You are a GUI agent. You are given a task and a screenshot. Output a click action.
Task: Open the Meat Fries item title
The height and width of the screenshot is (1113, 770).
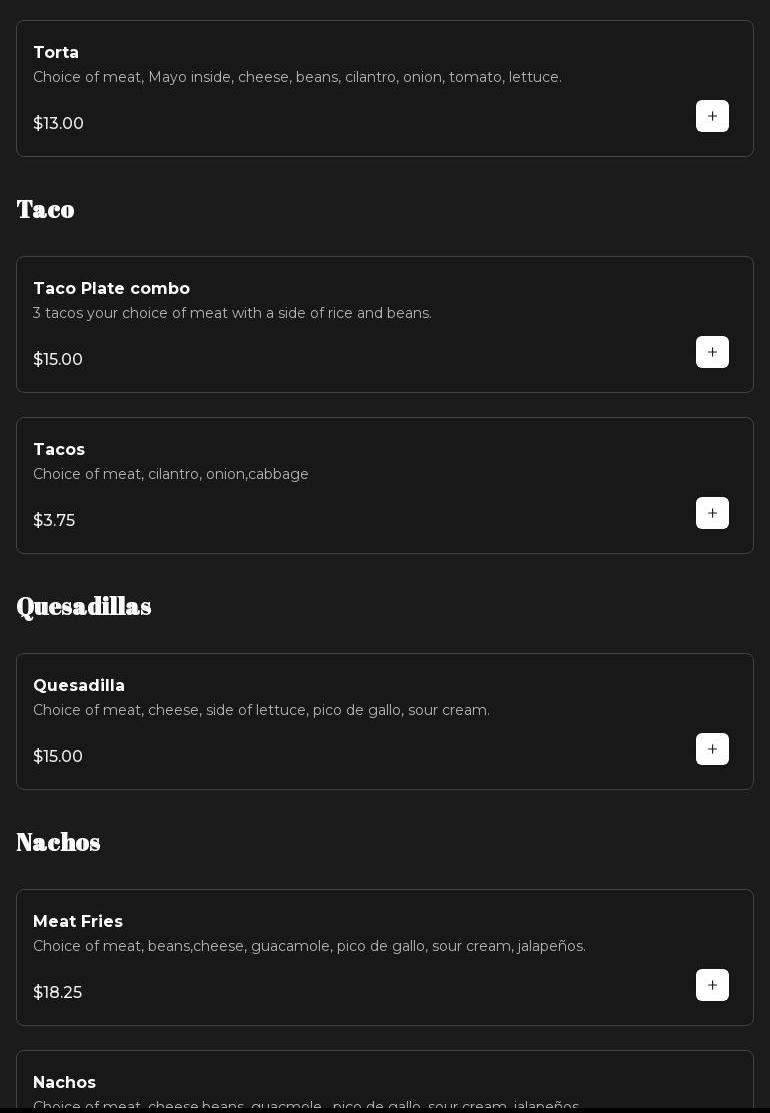pos(78,922)
